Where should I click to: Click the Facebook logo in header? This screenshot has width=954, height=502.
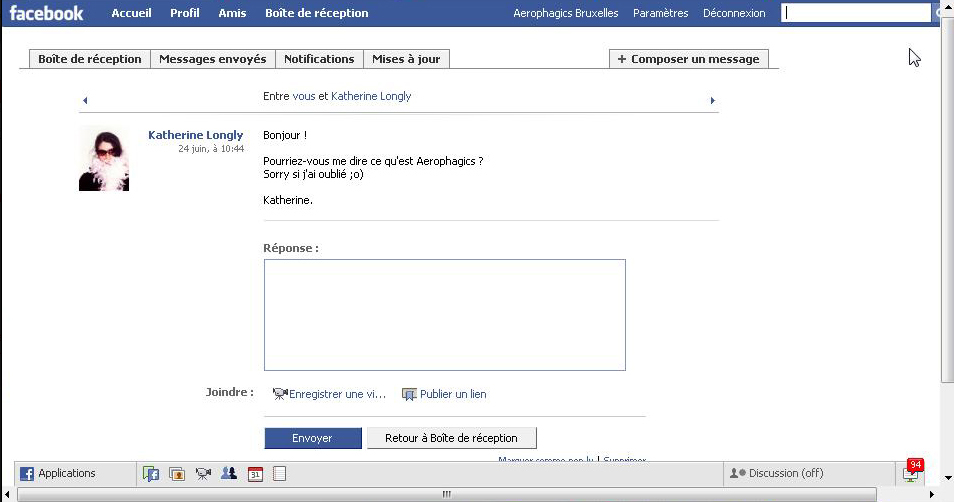47,13
